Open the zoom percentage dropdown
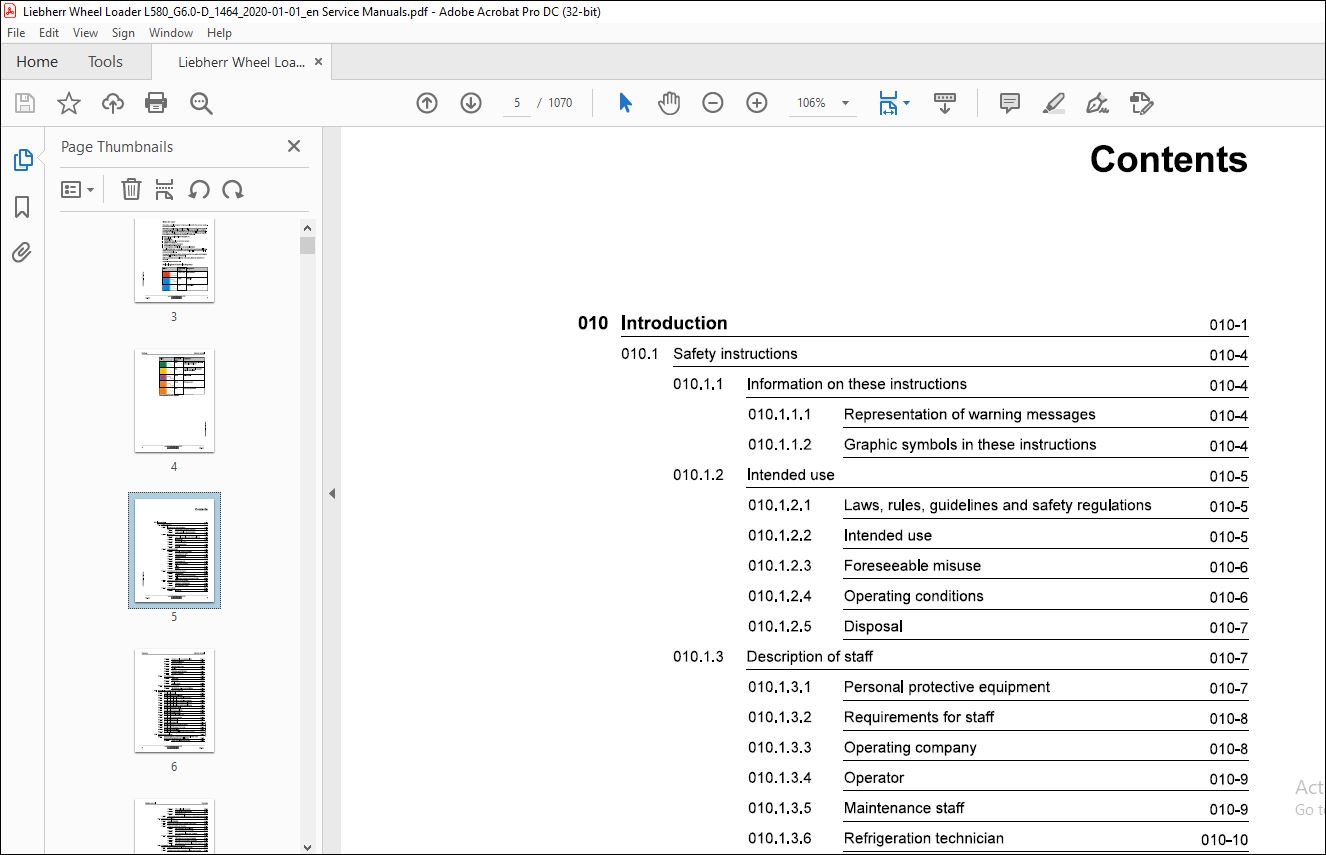 tap(846, 103)
